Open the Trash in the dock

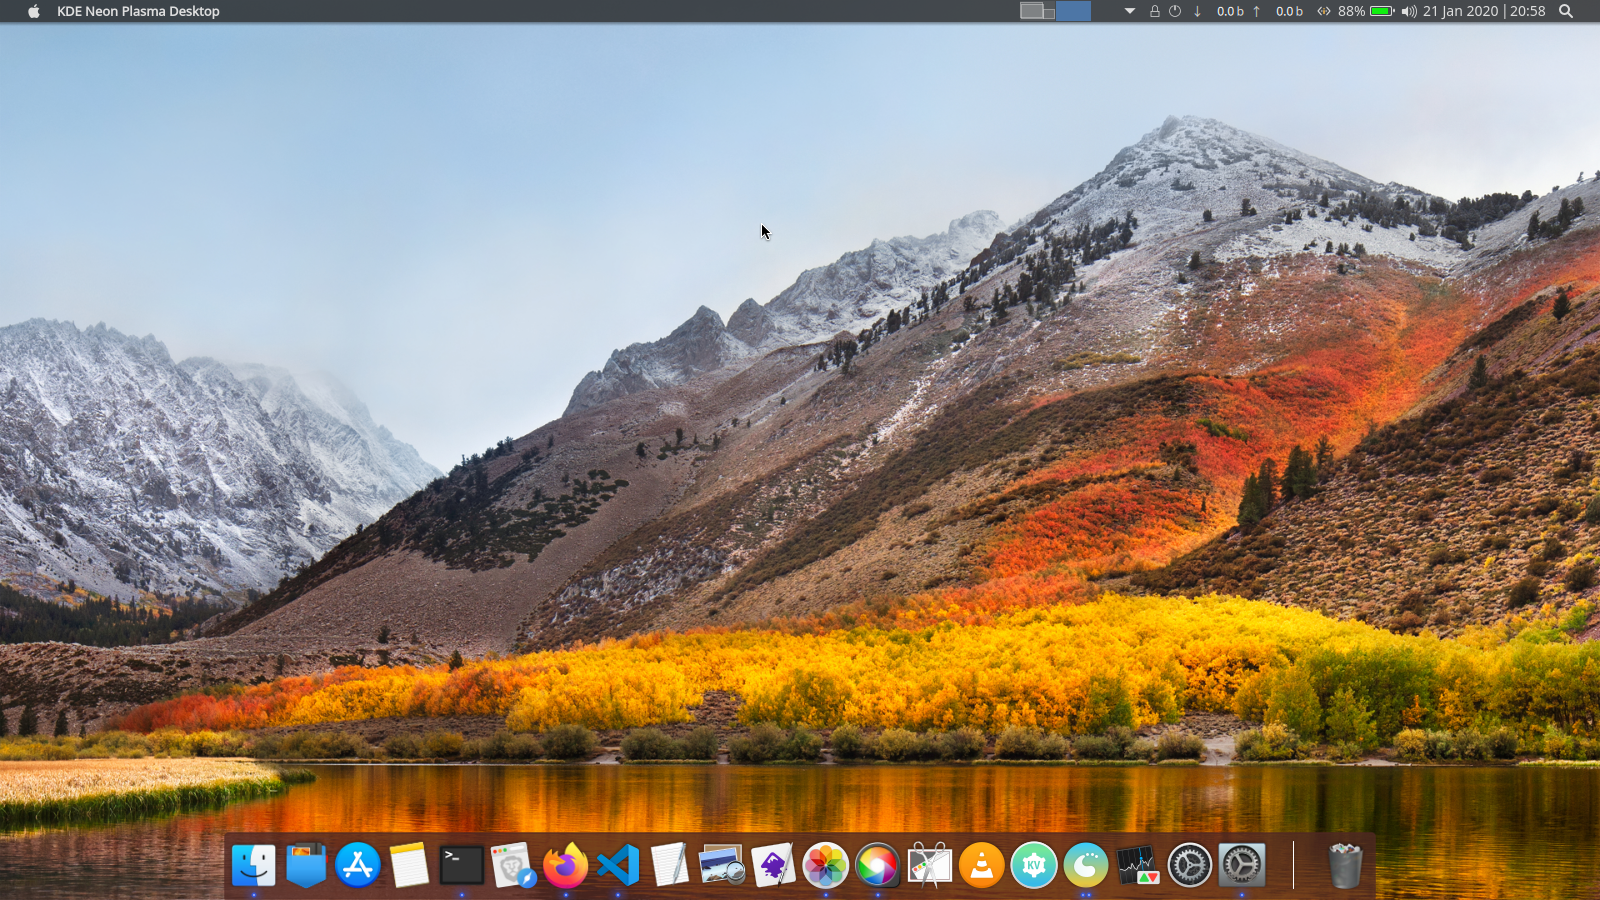pyautogui.click(x=1345, y=865)
